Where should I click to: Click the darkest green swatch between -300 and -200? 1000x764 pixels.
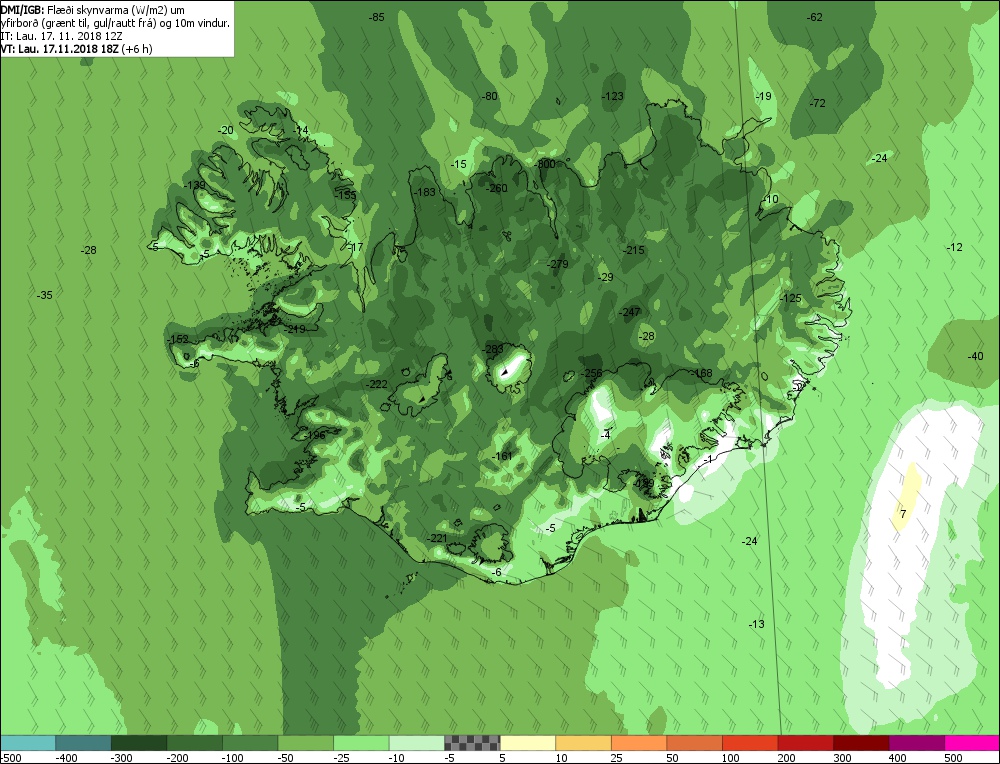139,743
